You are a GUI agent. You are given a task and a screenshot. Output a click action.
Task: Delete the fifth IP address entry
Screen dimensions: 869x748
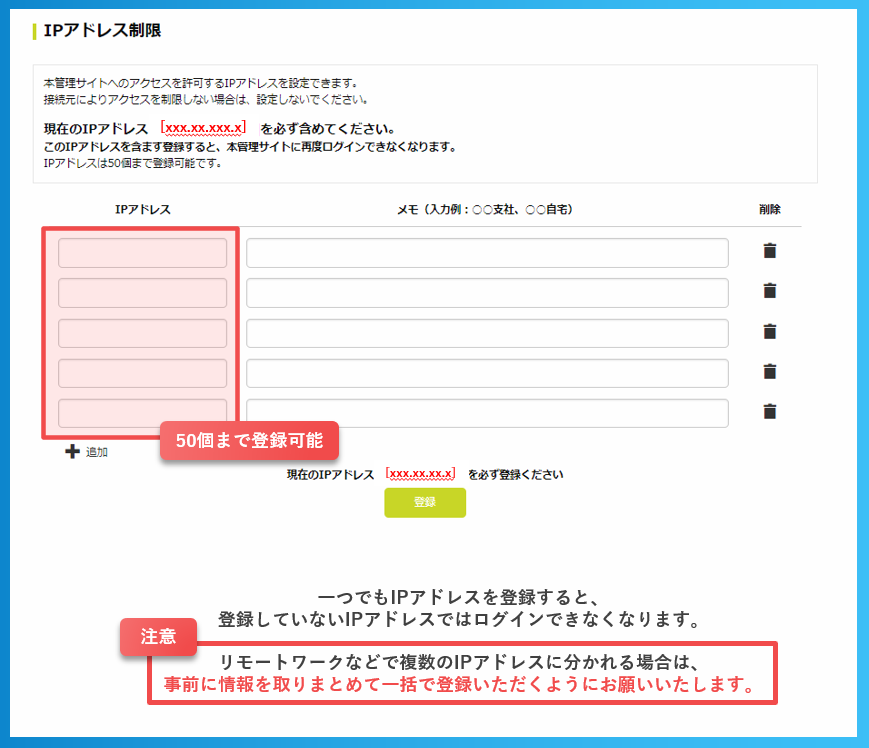[769, 411]
